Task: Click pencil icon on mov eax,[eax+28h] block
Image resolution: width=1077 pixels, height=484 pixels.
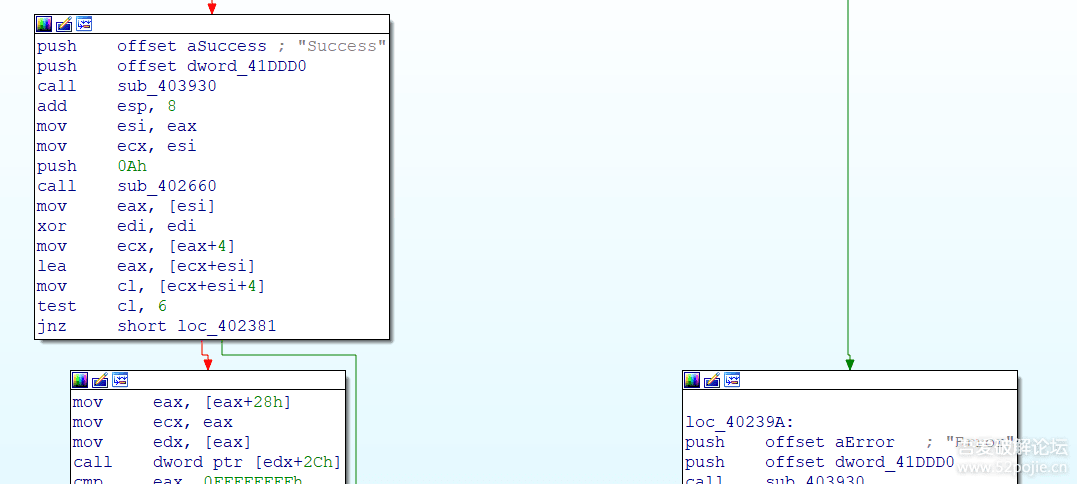Action: tap(100, 380)
